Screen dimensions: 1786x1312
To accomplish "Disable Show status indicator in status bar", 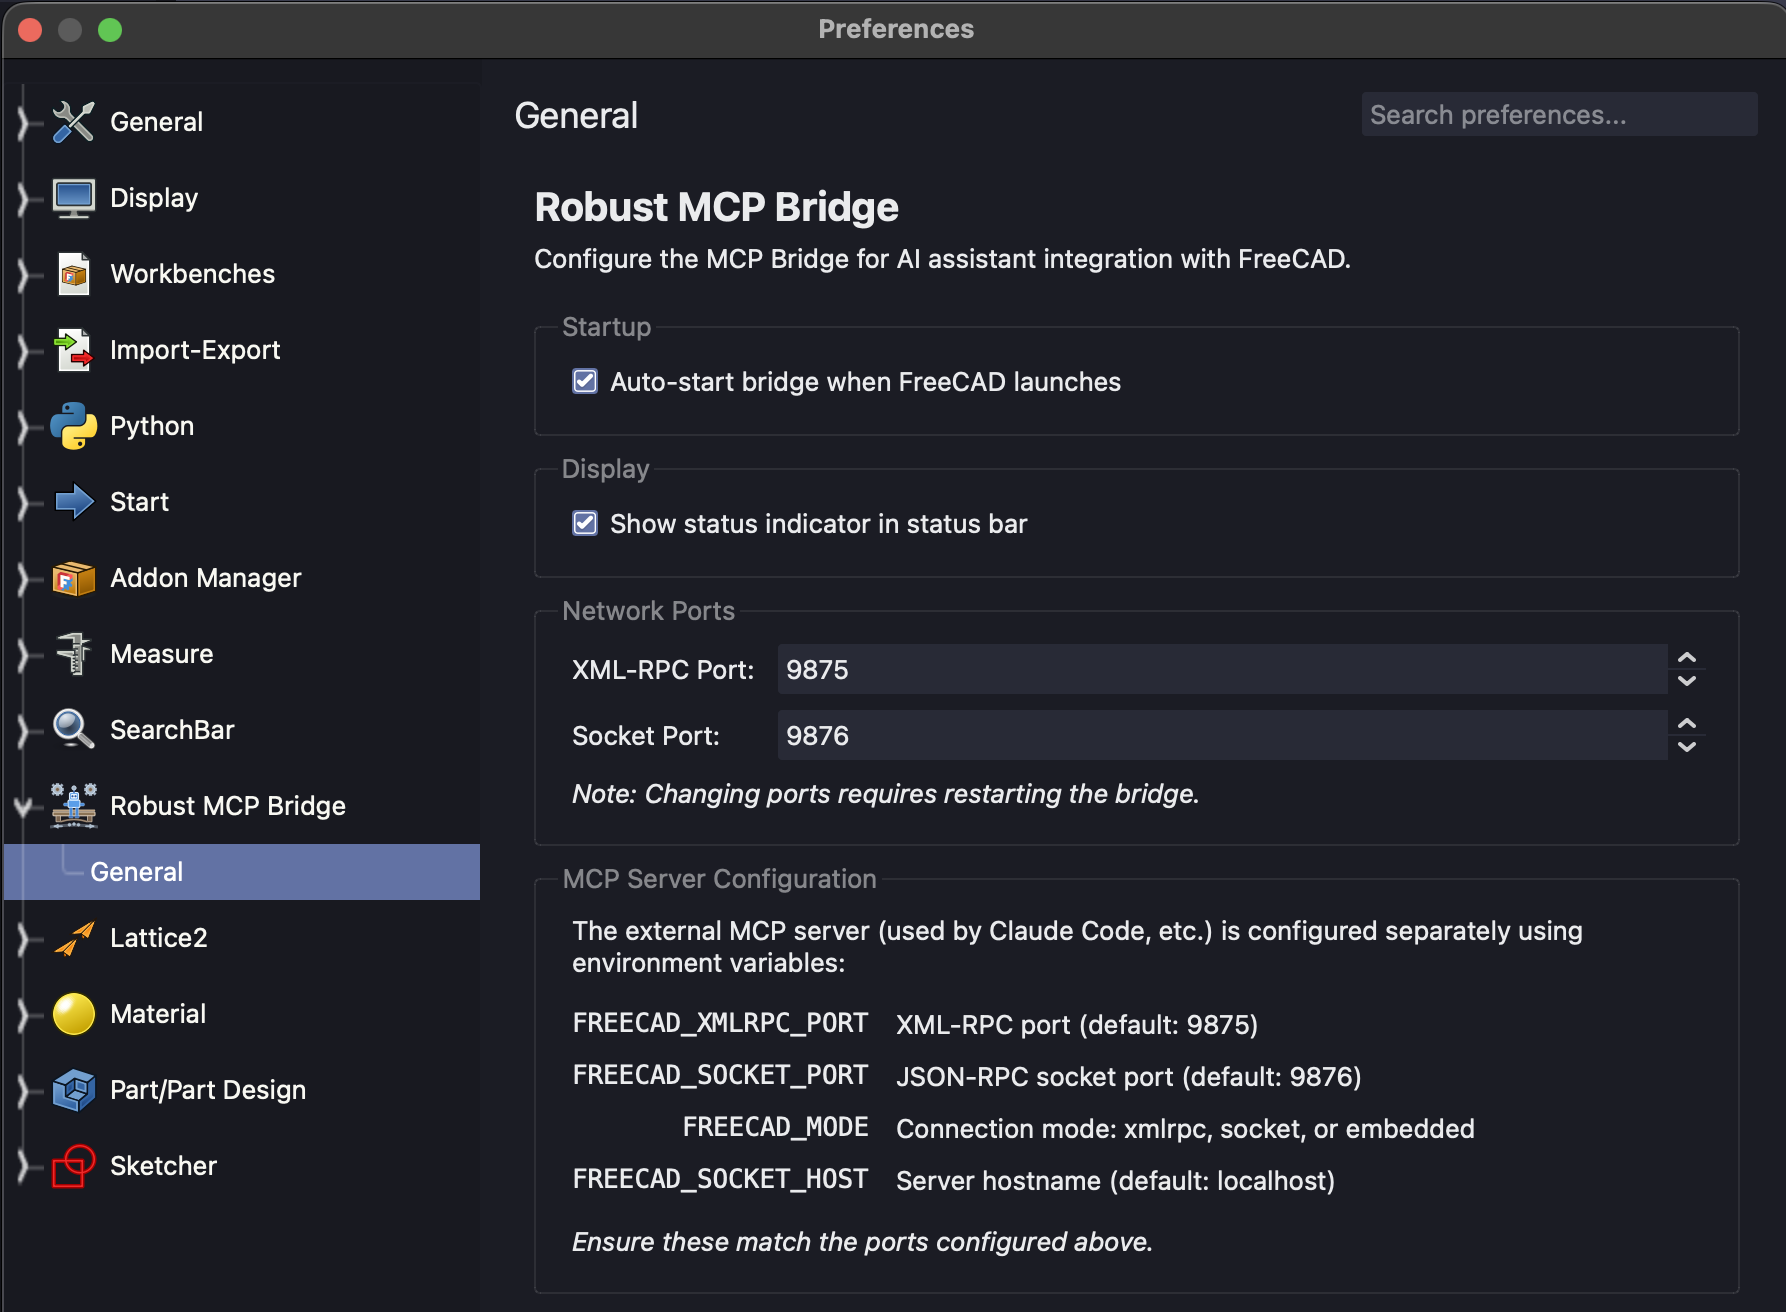I will (585, 522).
